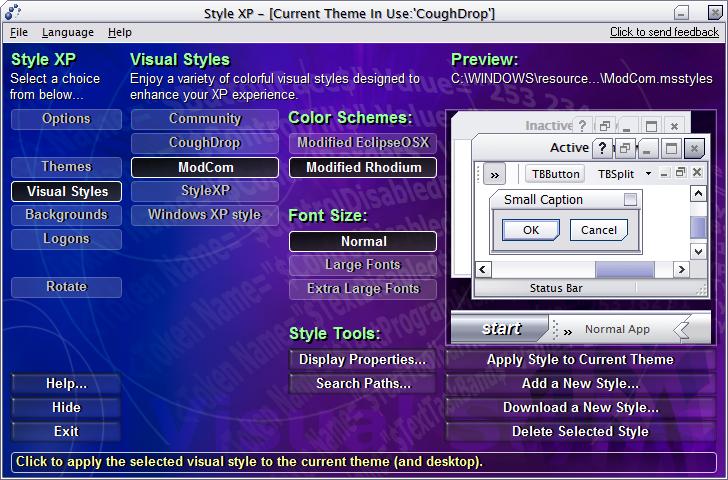
Task: Click the Normal App taskbar item
Action: [x=617, y=329]
